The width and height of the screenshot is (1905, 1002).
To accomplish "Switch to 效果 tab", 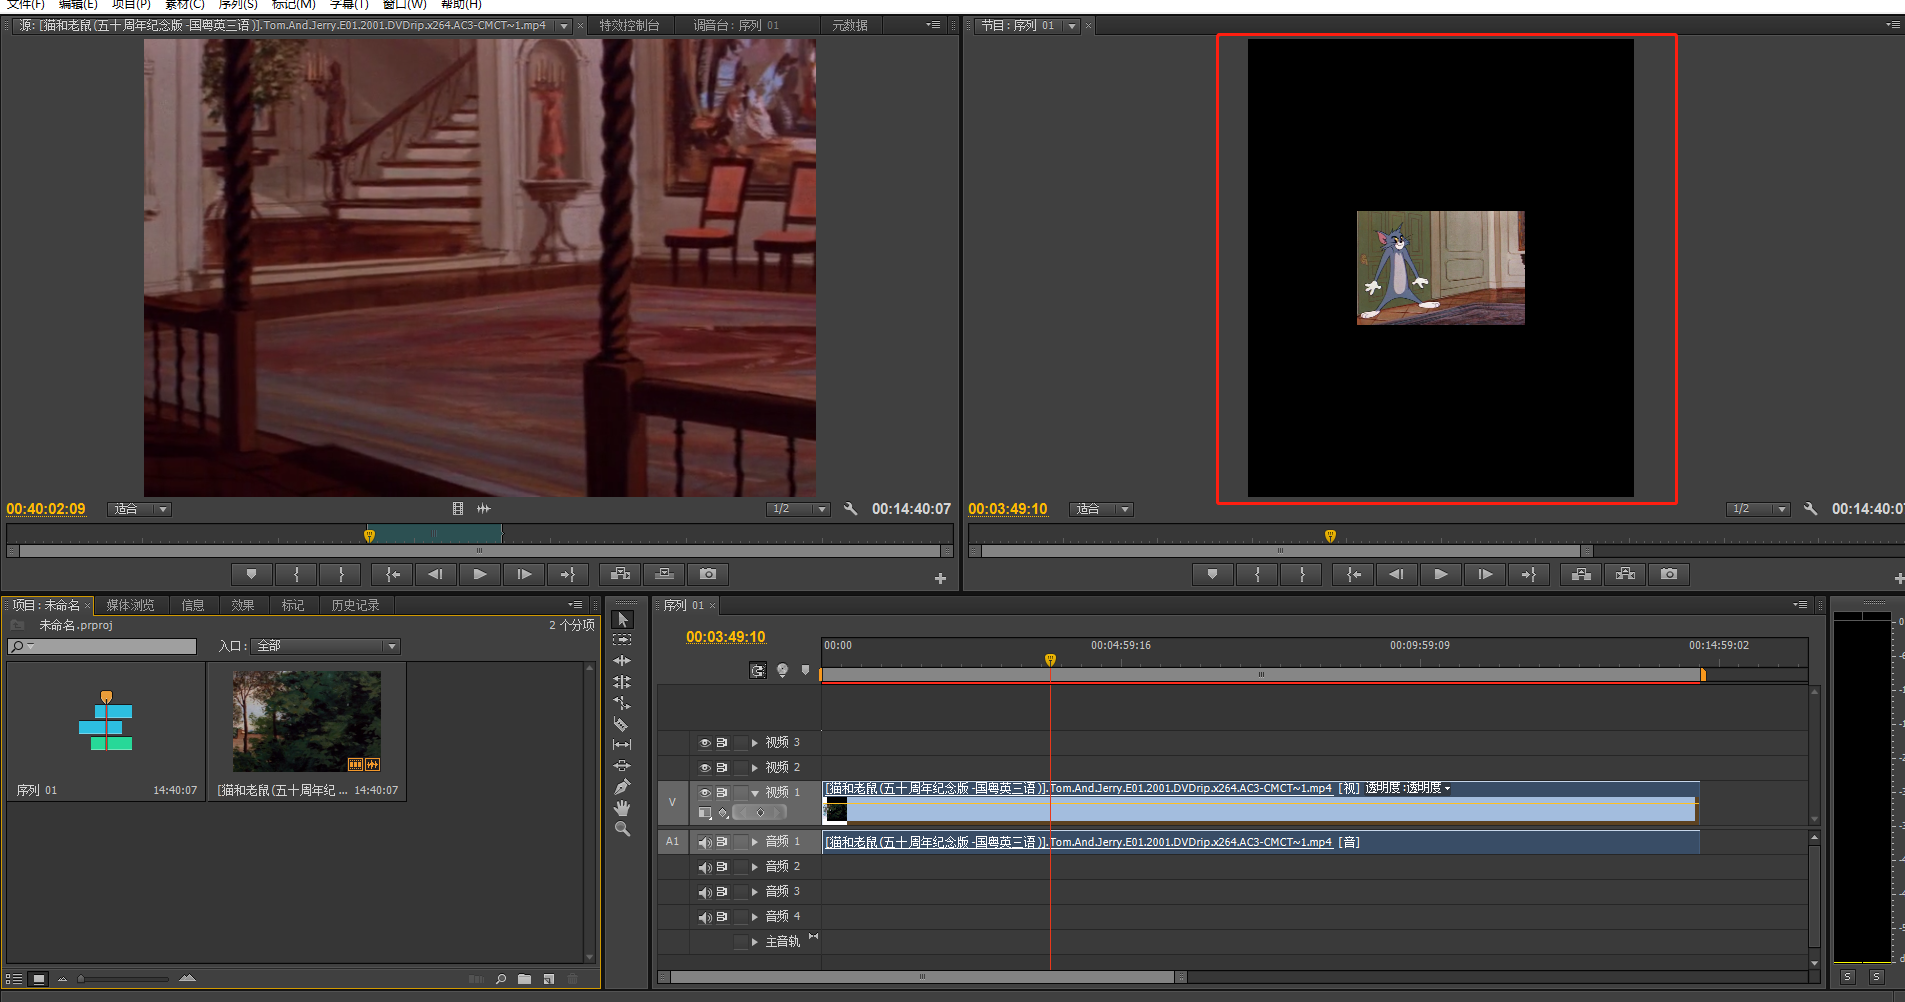I will (x=243, y=605).
